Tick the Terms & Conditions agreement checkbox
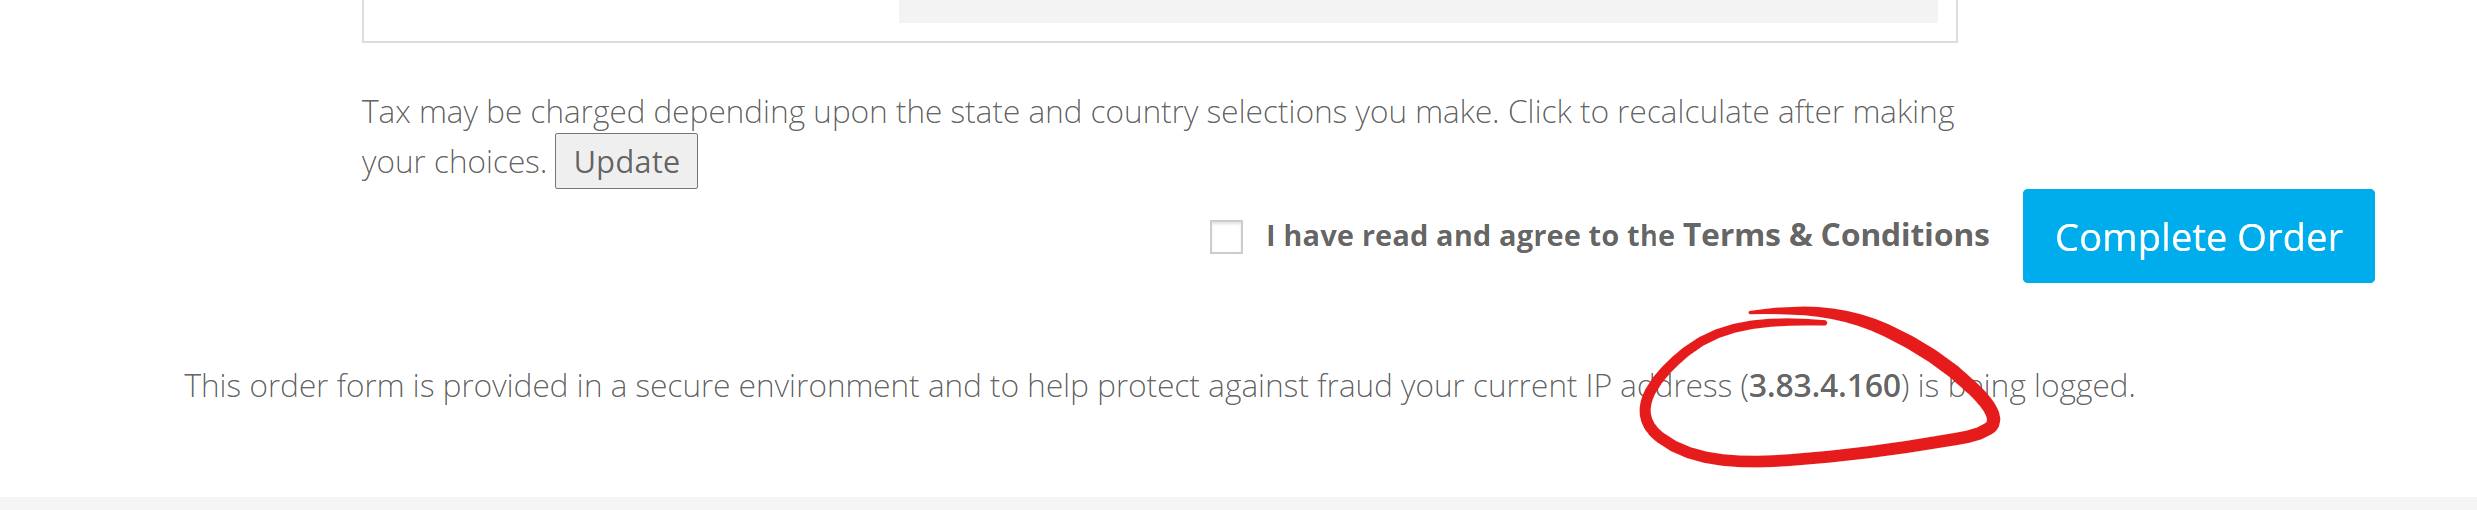This screenshot has height=510, width=2477. pyautogui.click(x=1226, y=237)
